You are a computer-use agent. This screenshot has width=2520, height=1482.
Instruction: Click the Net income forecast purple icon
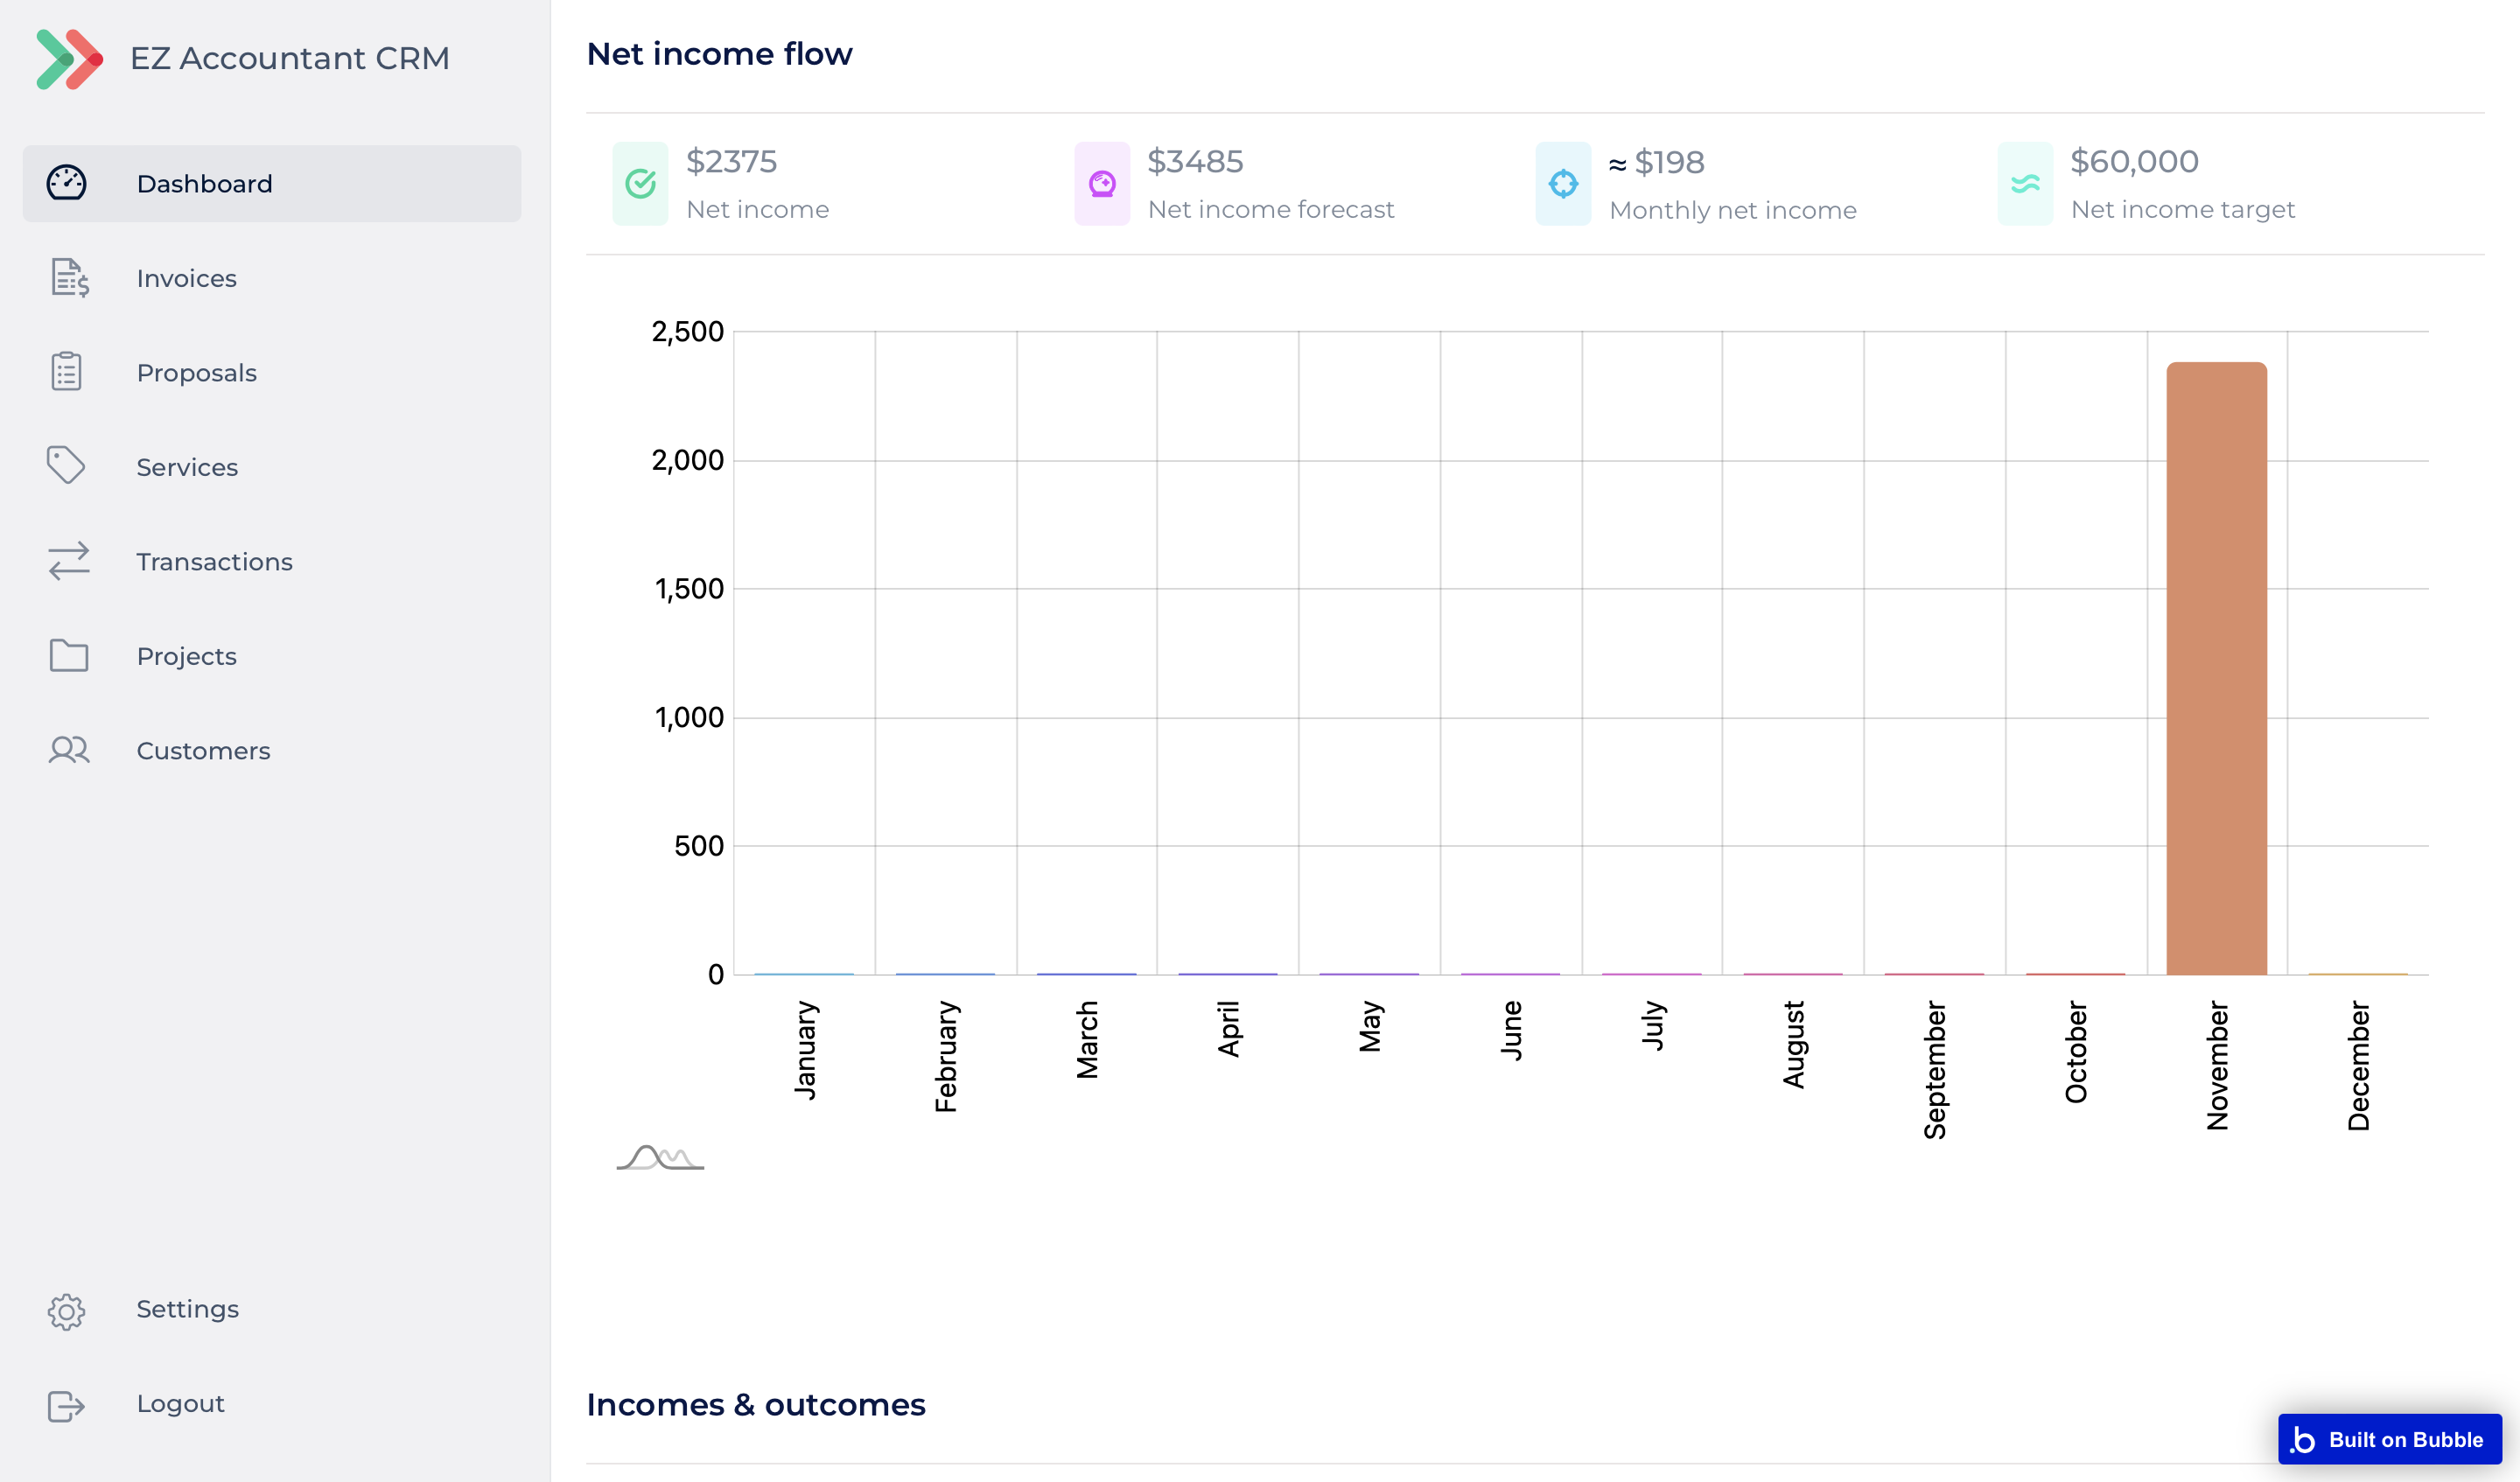pyautogui.click(x=1102, y=184)
